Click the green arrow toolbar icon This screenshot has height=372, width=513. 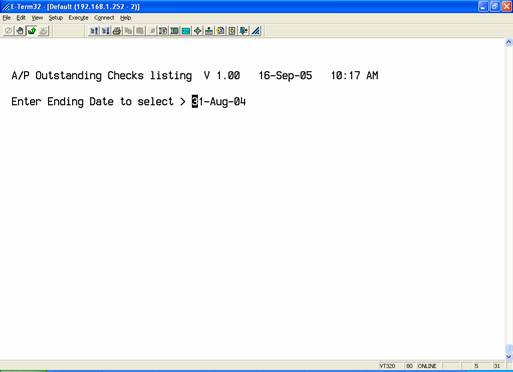tap(32, 31)
